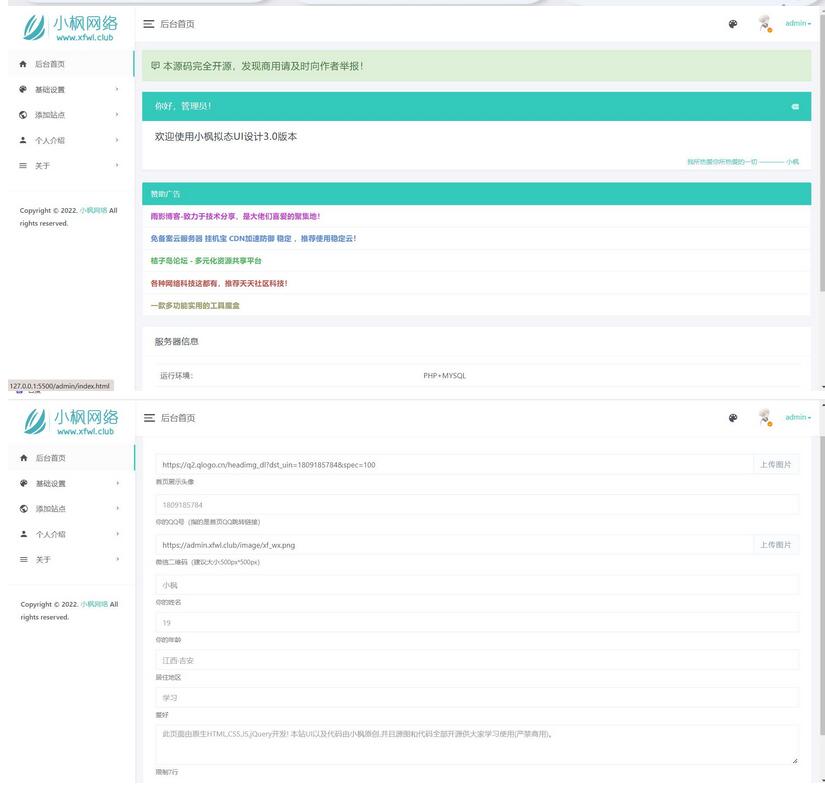Click the globe icon beside 添加站点 in the upper sidebar
Screen dimensions: 825x785
pos(23,115)
